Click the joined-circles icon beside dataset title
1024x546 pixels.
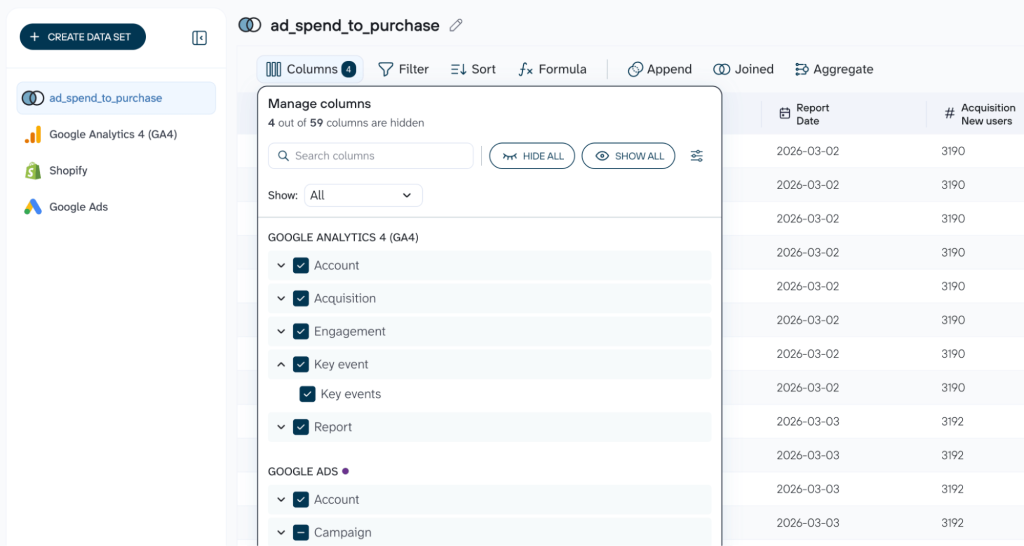click(249, 25)
